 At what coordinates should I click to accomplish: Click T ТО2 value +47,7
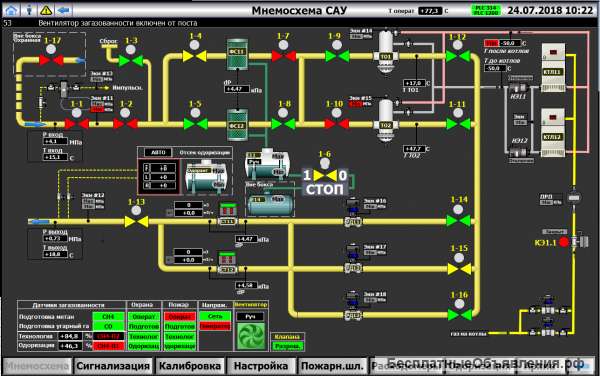pos(415,149)
